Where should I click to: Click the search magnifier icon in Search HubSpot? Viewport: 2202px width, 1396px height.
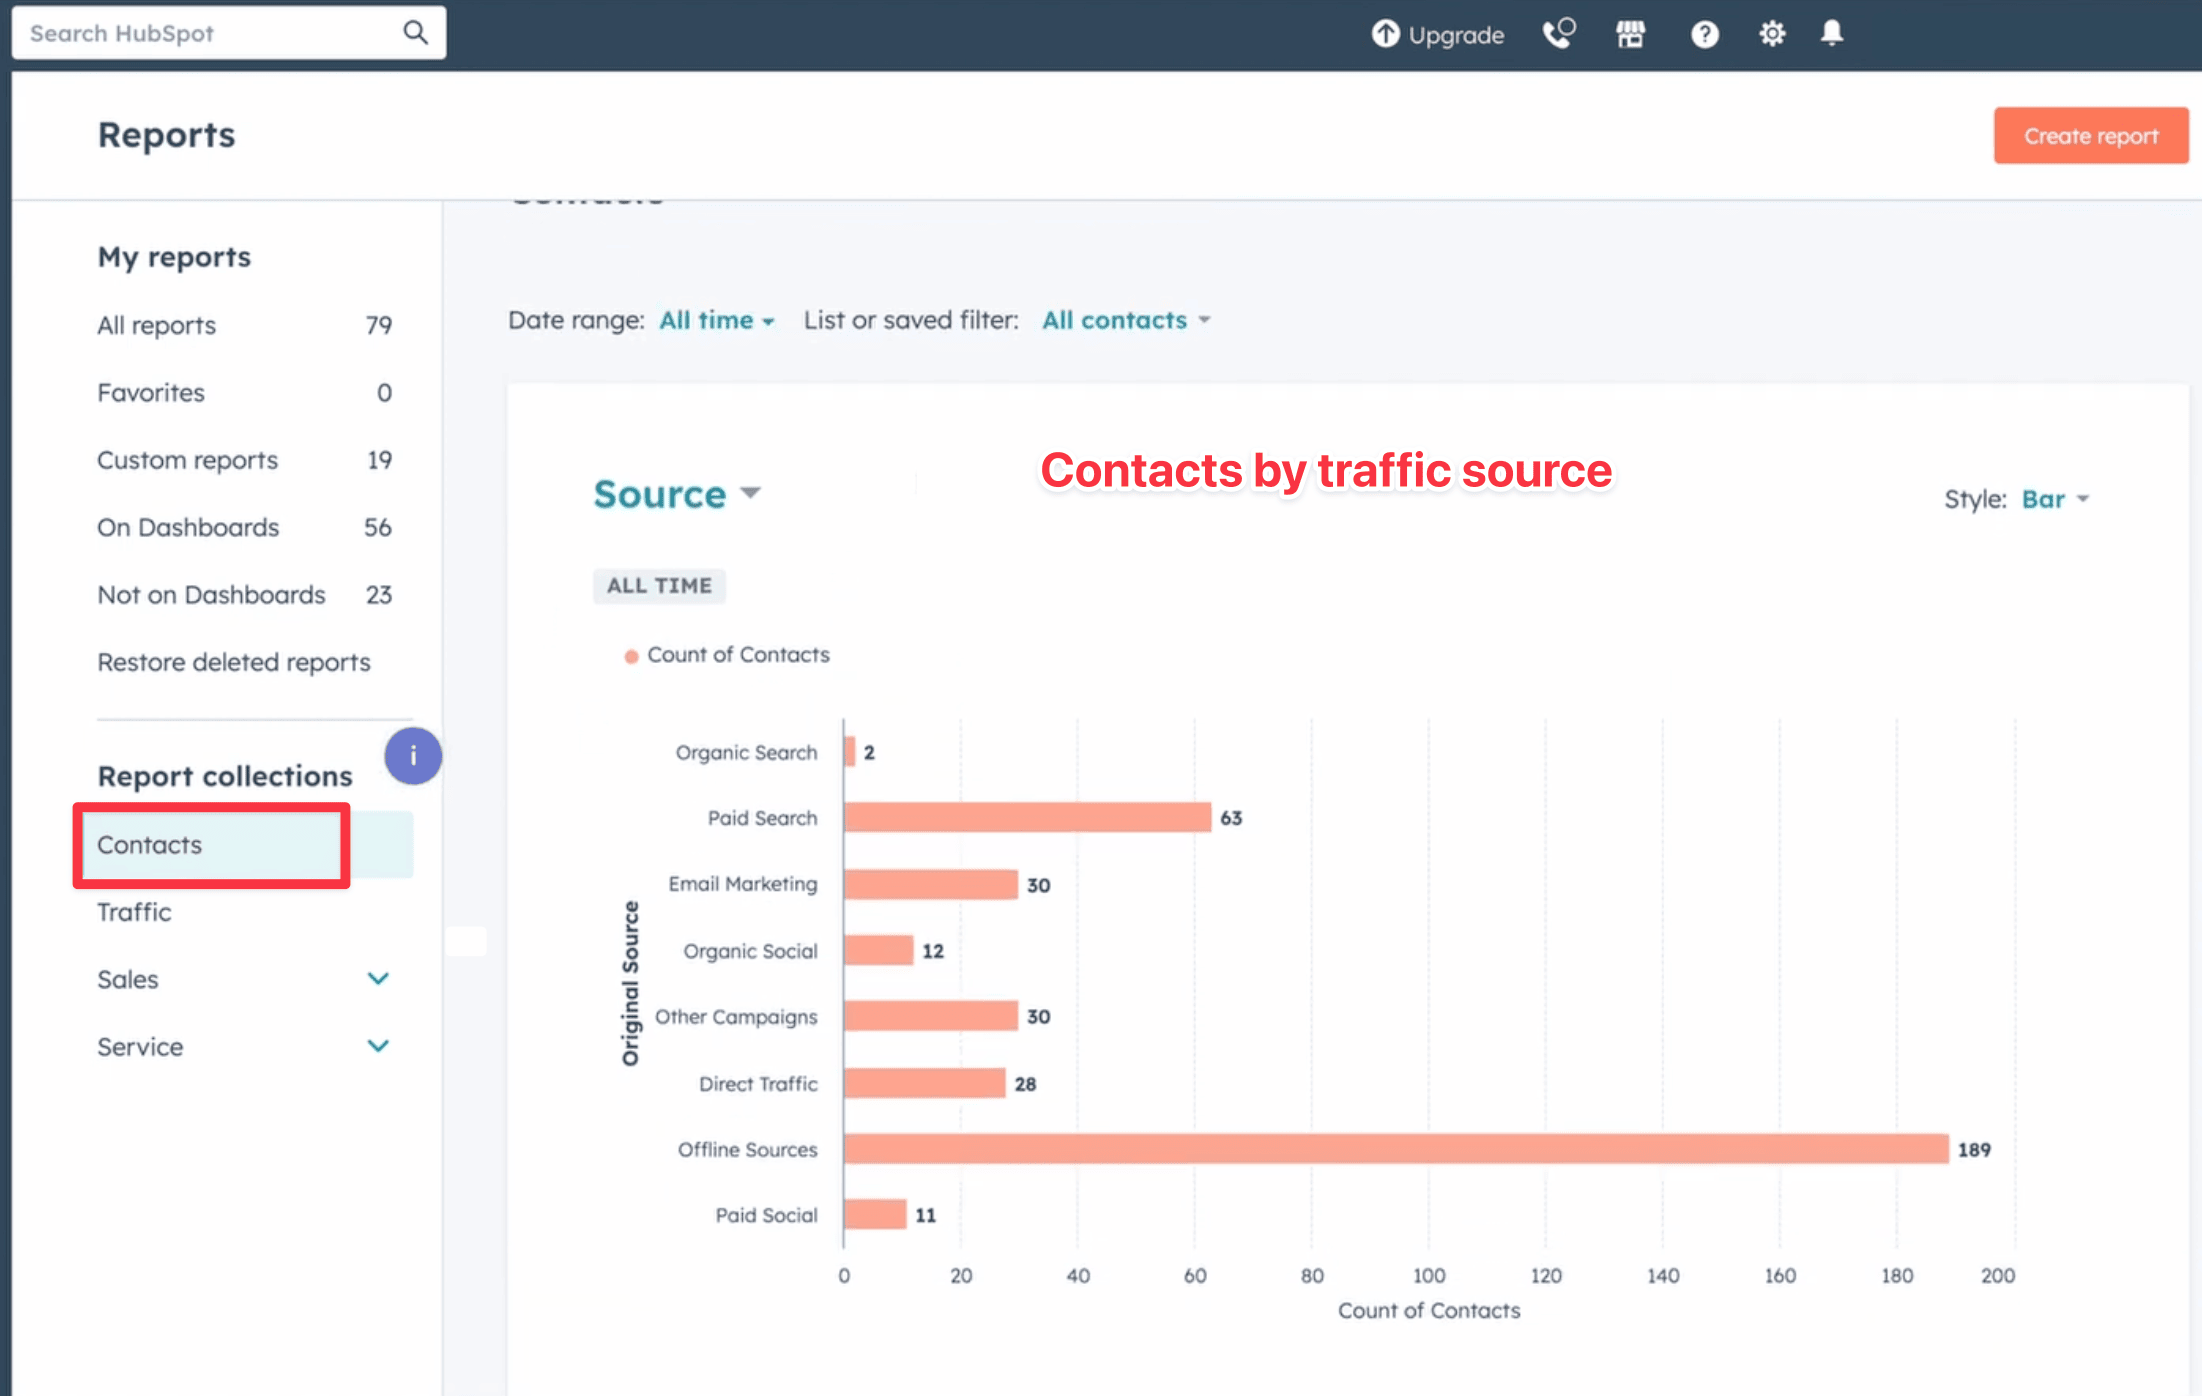click(415, 31)
